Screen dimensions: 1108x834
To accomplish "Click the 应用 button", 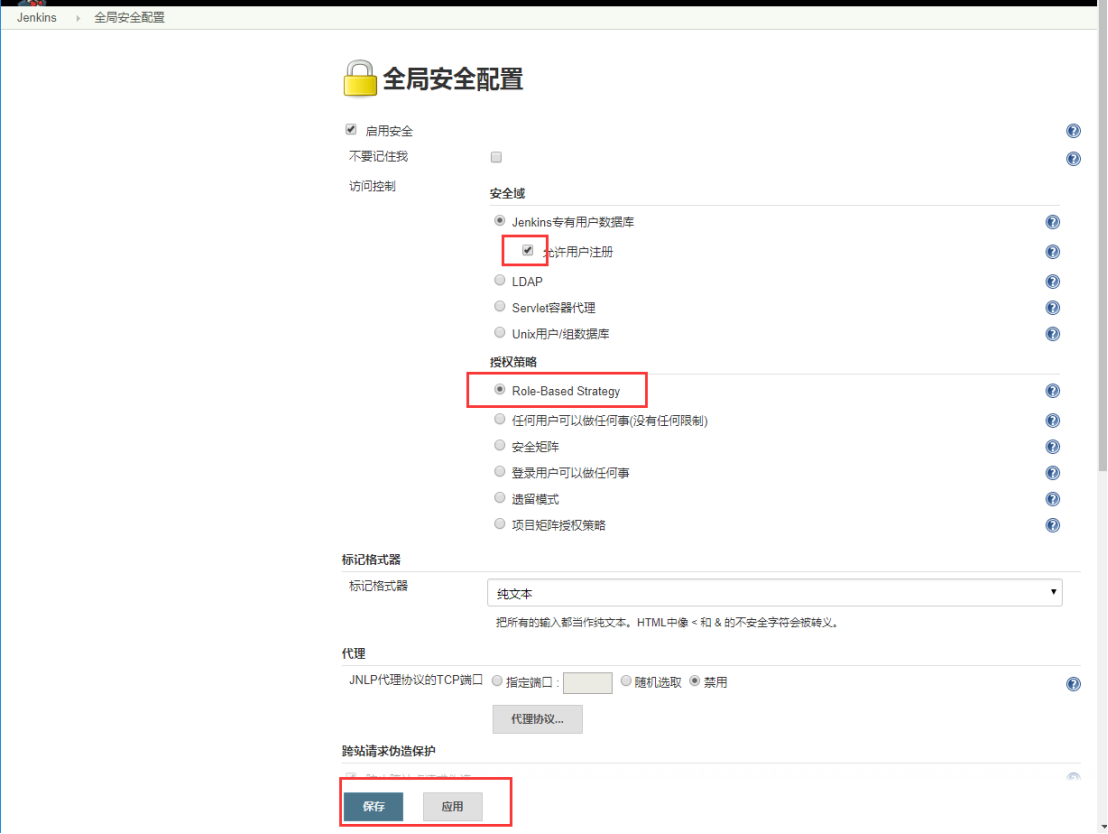I will 452,806.
